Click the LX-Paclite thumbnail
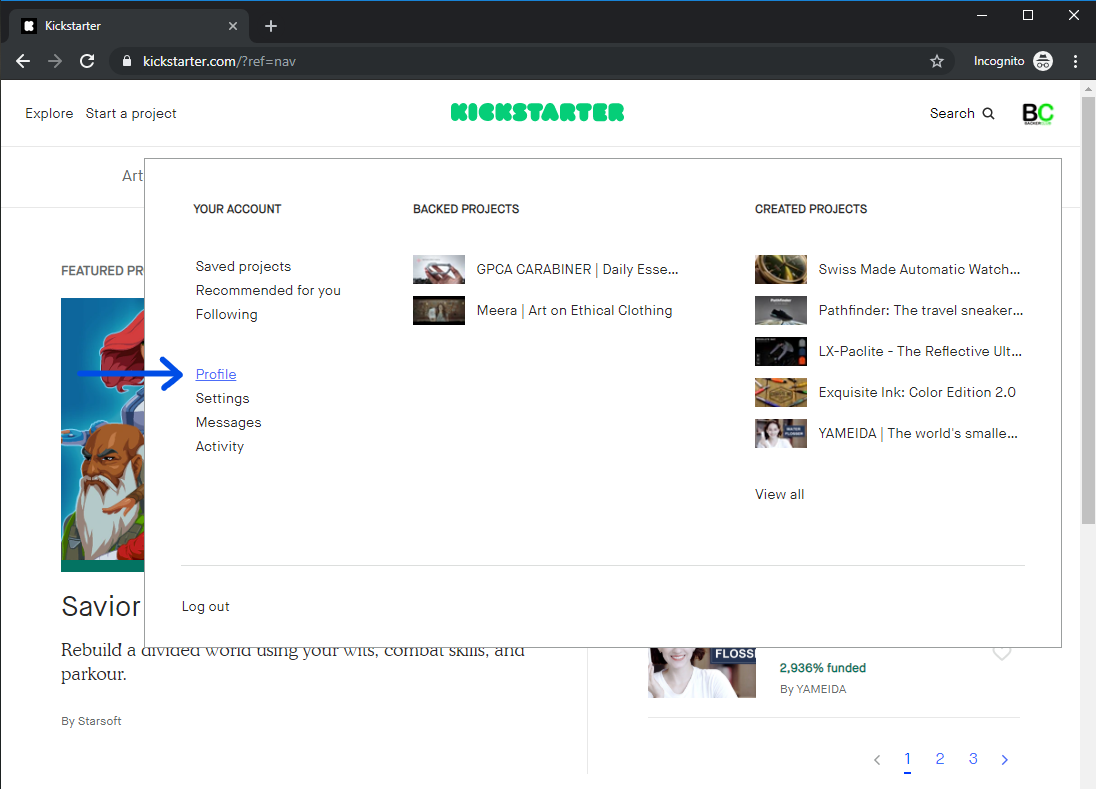This screenshot has height=789, width=1096. tap(781, 352)
